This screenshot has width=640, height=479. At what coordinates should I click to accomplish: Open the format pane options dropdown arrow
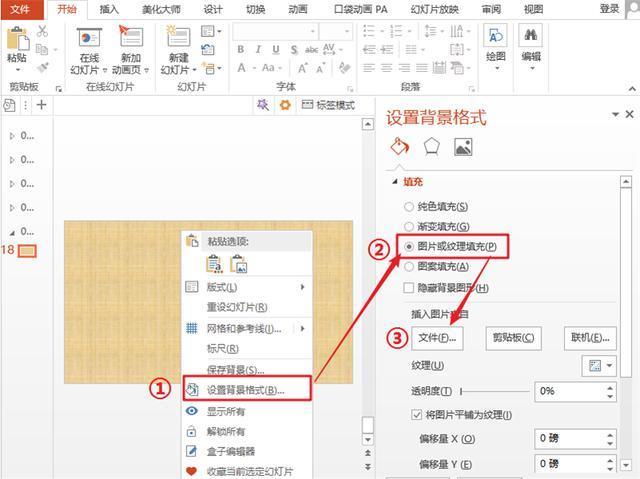(615, 115)
